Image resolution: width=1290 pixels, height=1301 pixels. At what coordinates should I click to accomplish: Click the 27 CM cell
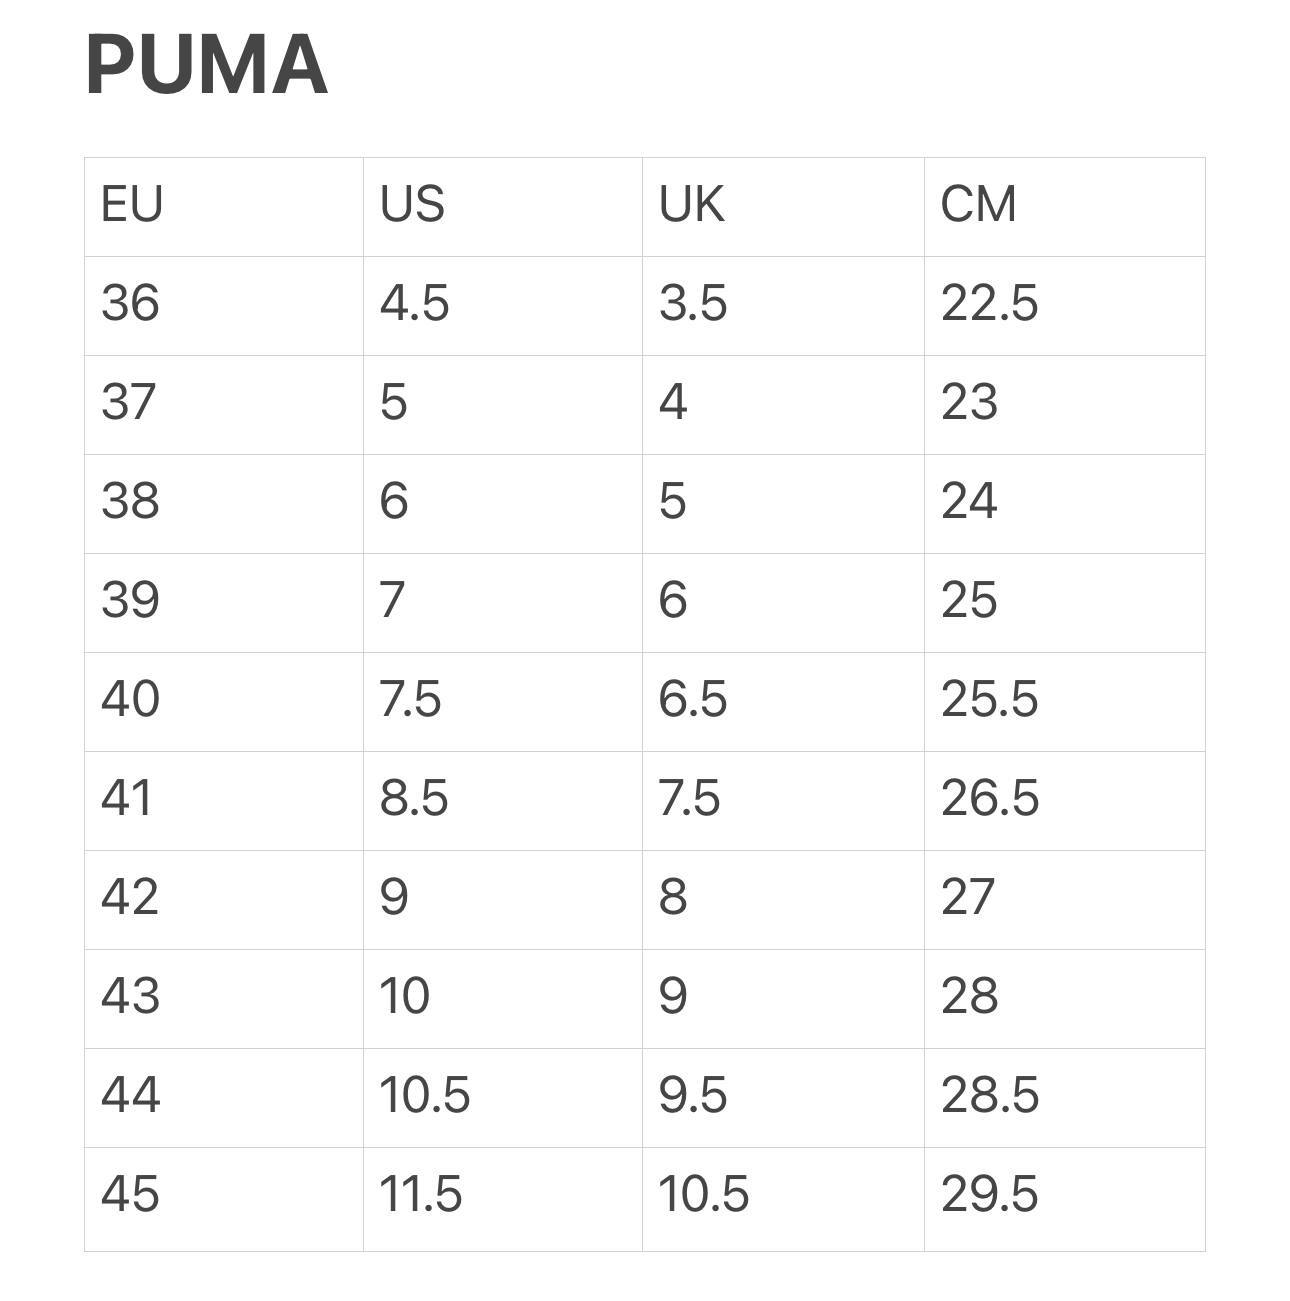click(x=968, y=897)
